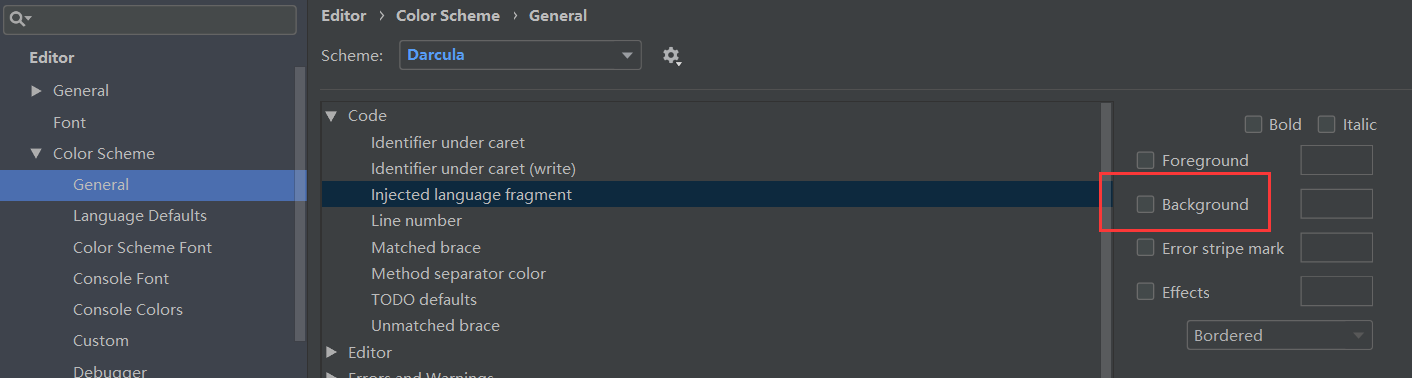Expand the Editor node in list
The image size is (1412, 378).
[332, 352]
